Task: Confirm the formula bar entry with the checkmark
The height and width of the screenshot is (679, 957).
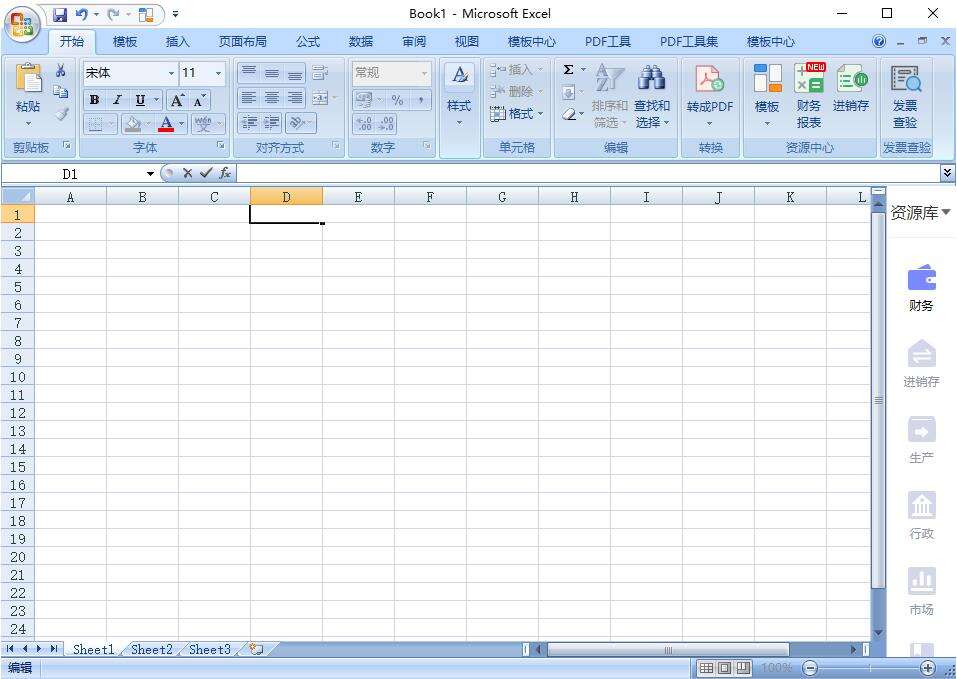Action: coord(206,173)
